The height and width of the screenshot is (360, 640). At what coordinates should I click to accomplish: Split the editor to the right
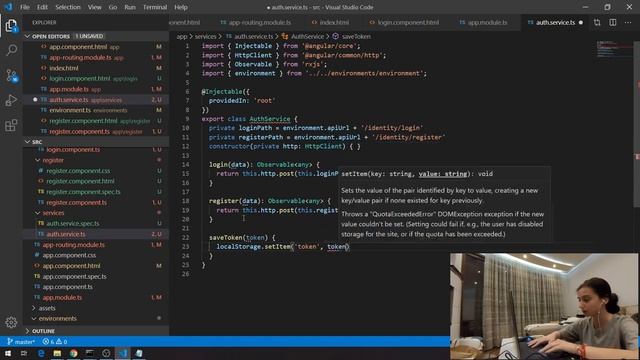tap(613, 22)
